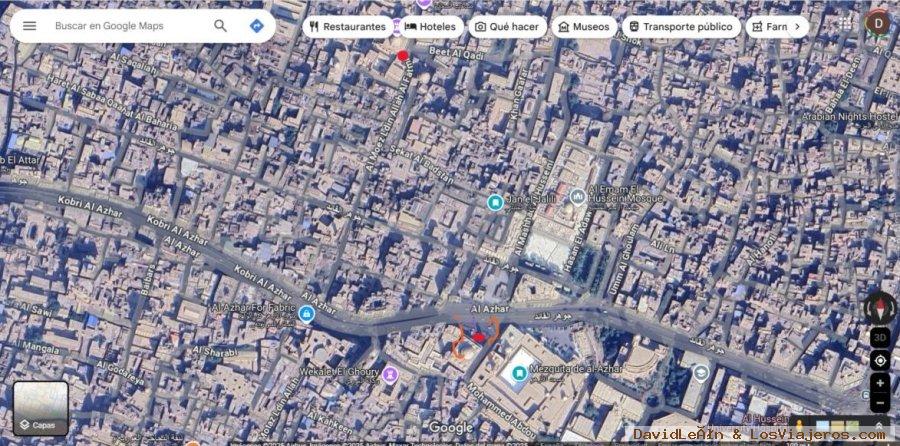Filter by Hoteles chip

tap(430, 26)
